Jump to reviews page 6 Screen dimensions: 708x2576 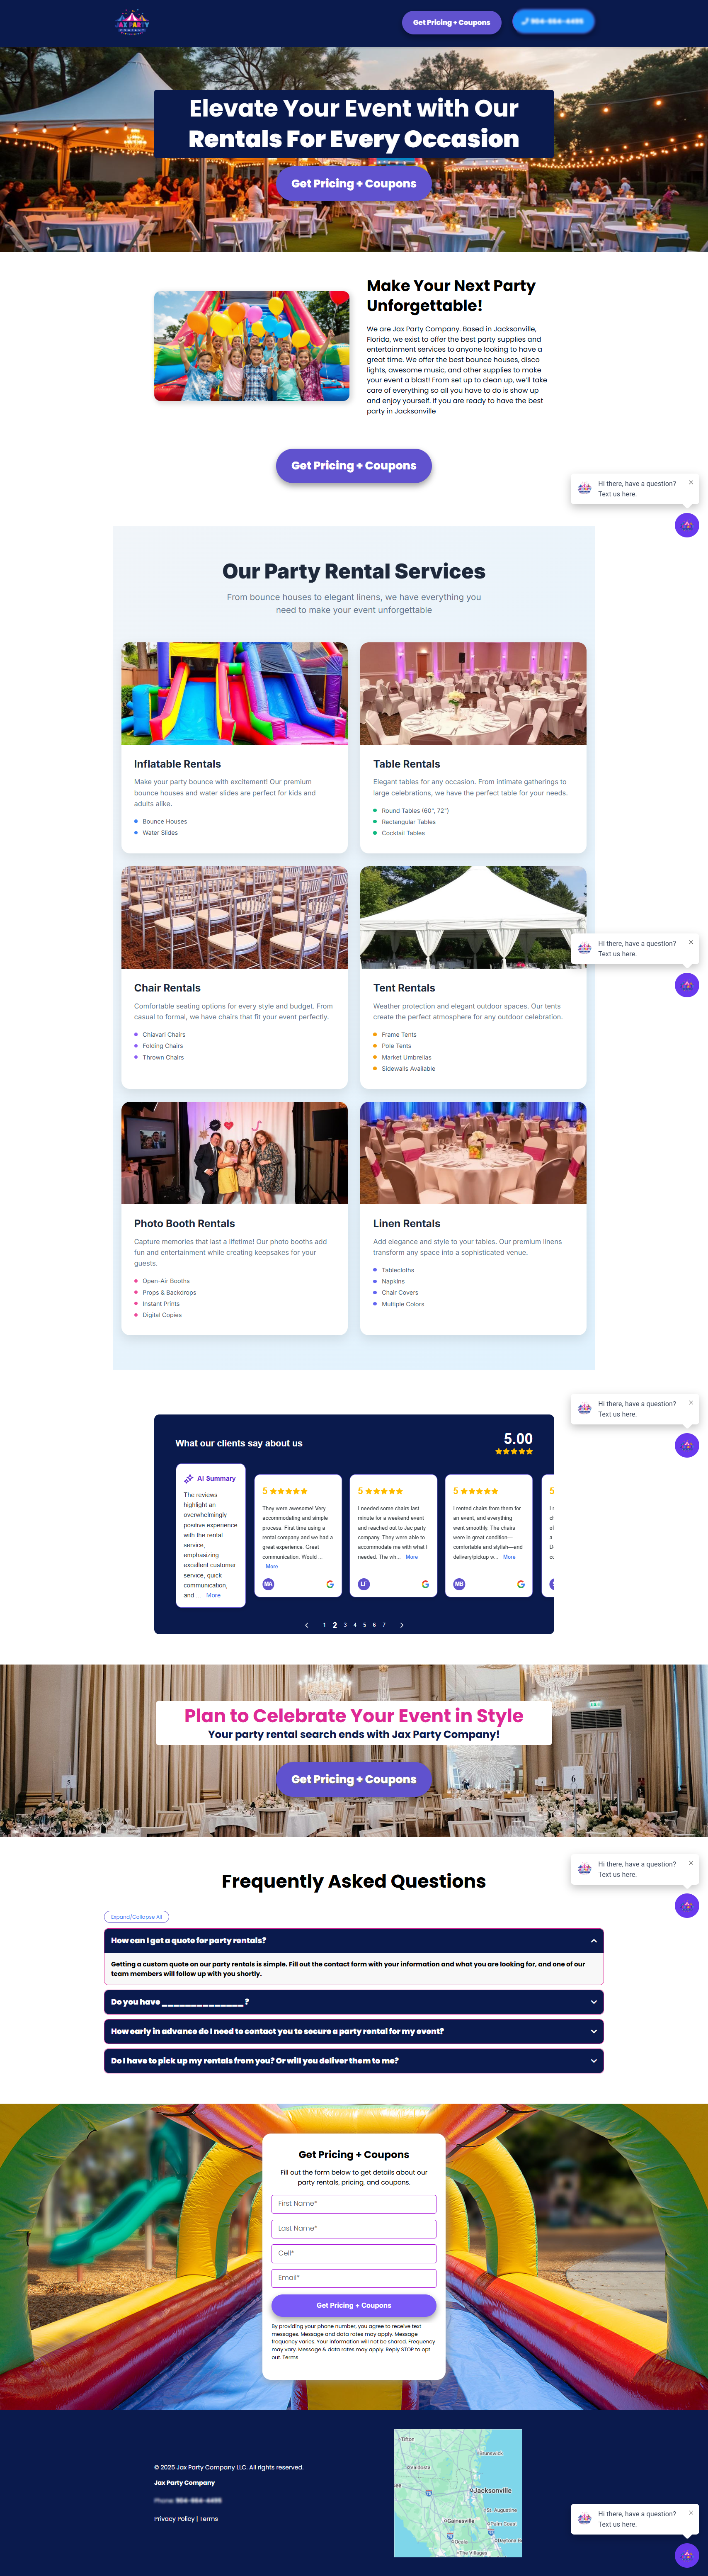tap(374, 1625)
